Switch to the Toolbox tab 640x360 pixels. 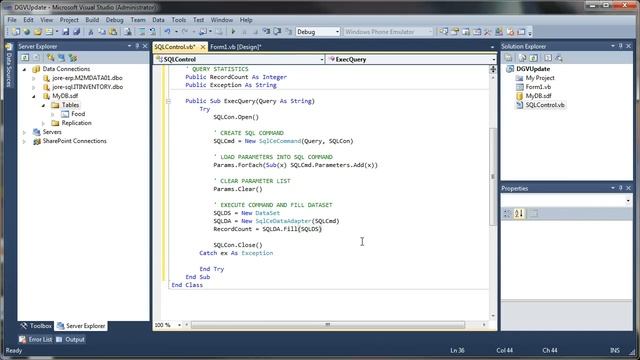[x=36, y=326]
